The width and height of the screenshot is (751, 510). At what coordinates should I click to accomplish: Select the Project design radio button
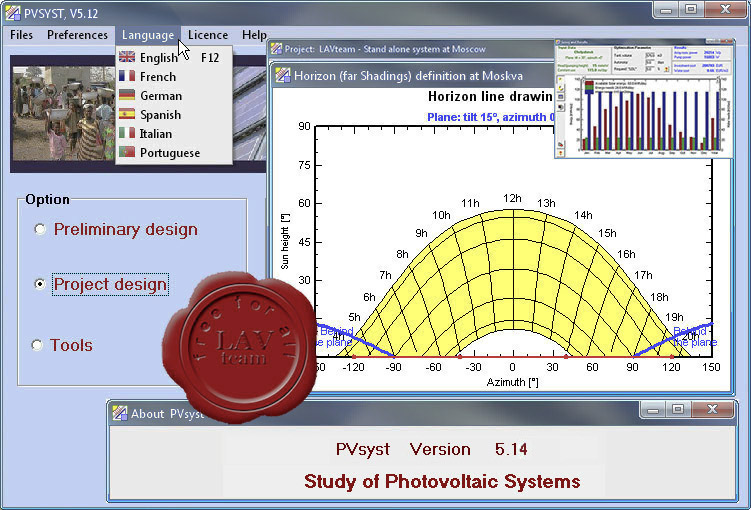40,284
